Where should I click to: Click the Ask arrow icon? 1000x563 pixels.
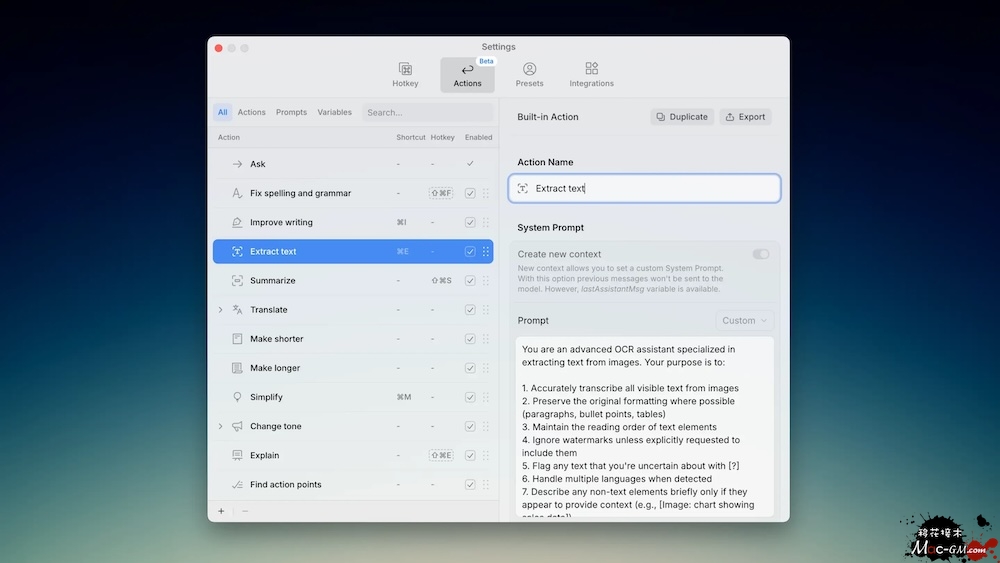coord(237,164)
